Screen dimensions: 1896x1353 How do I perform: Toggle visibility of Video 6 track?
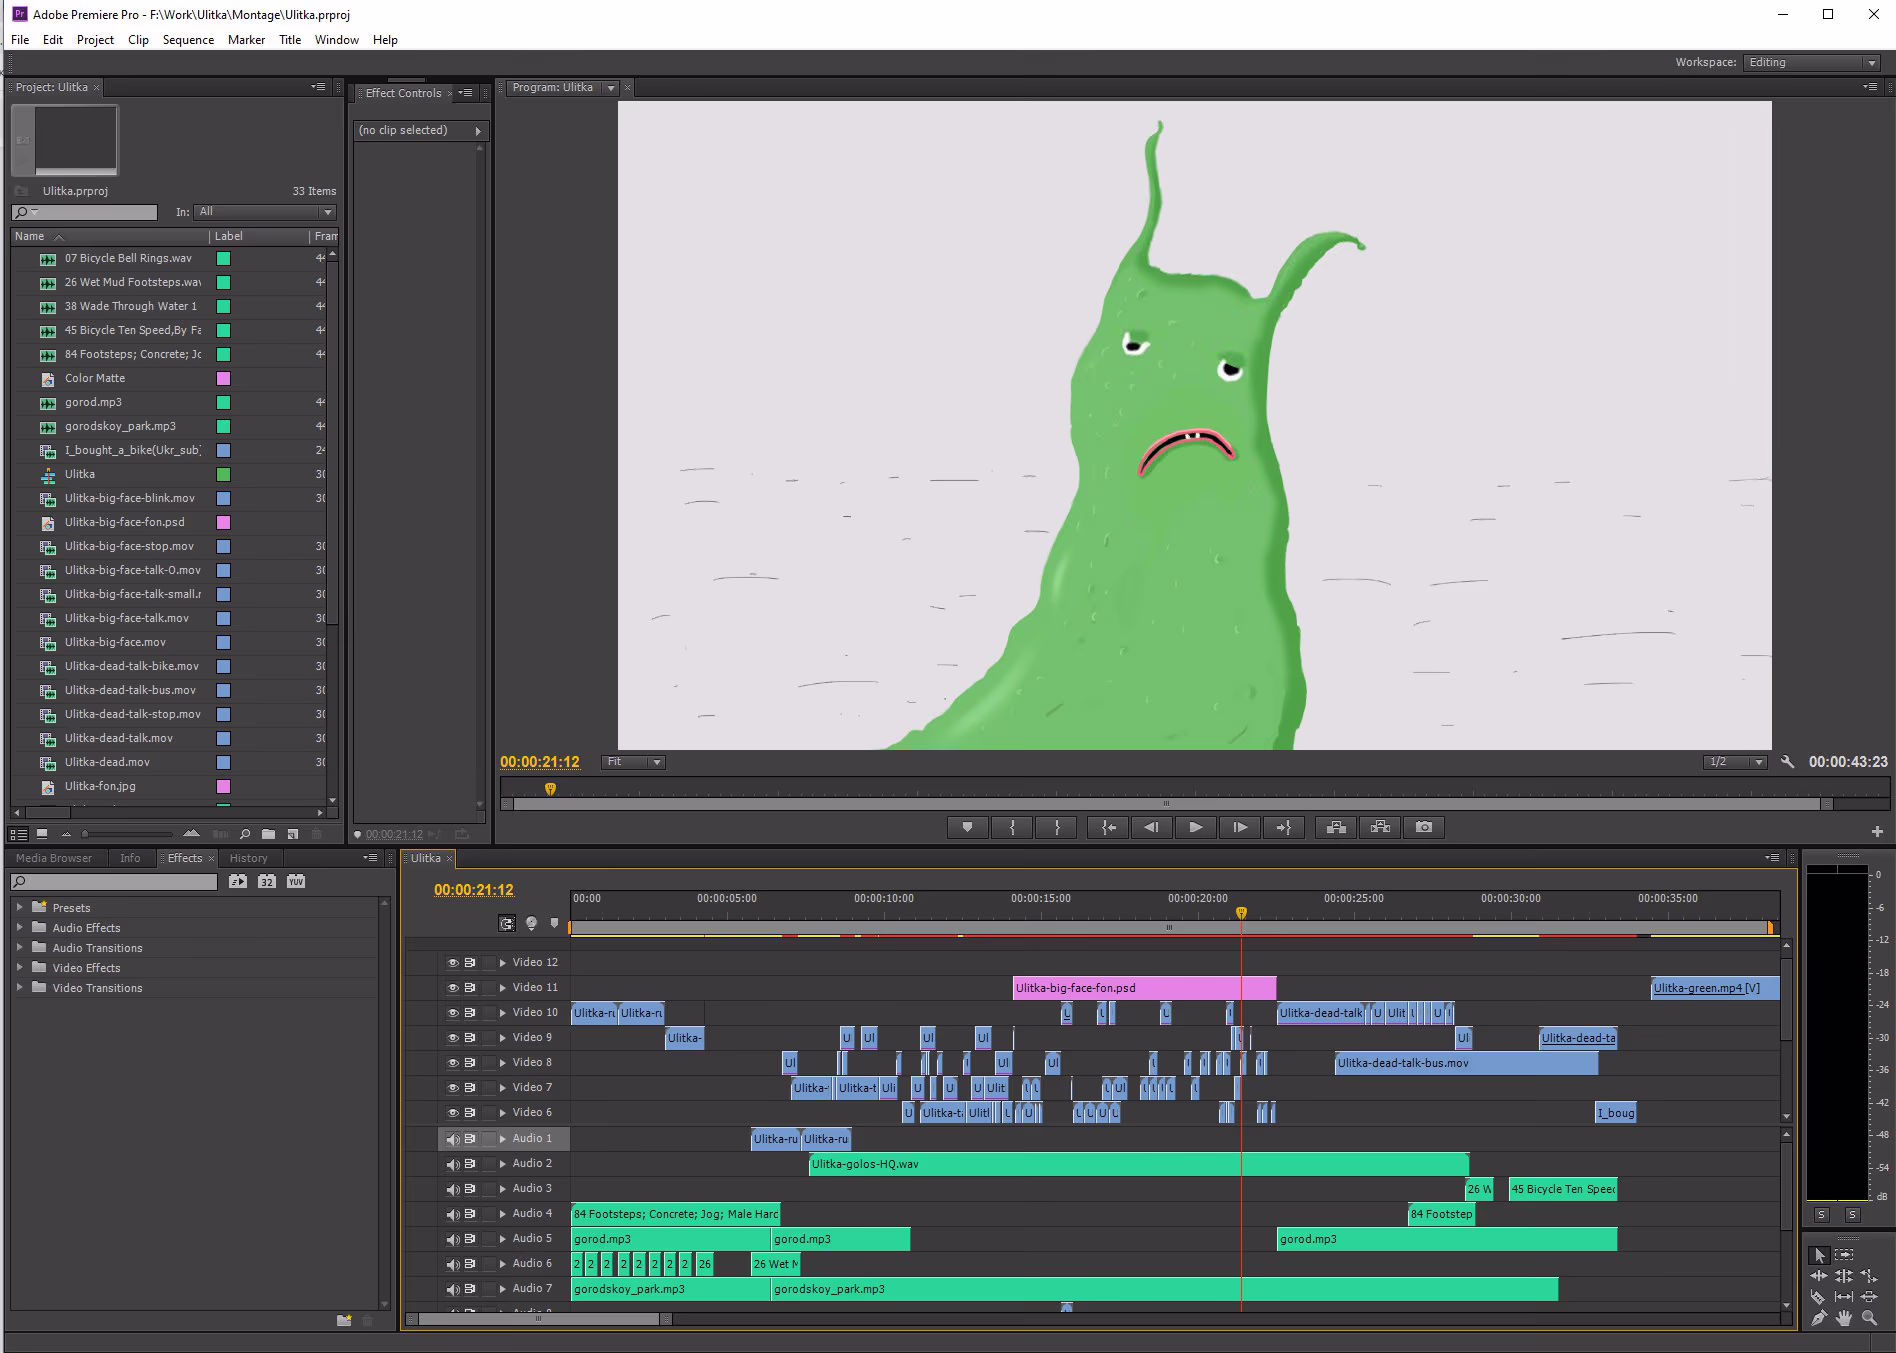pyautogui.click(x=452, y=1112)
